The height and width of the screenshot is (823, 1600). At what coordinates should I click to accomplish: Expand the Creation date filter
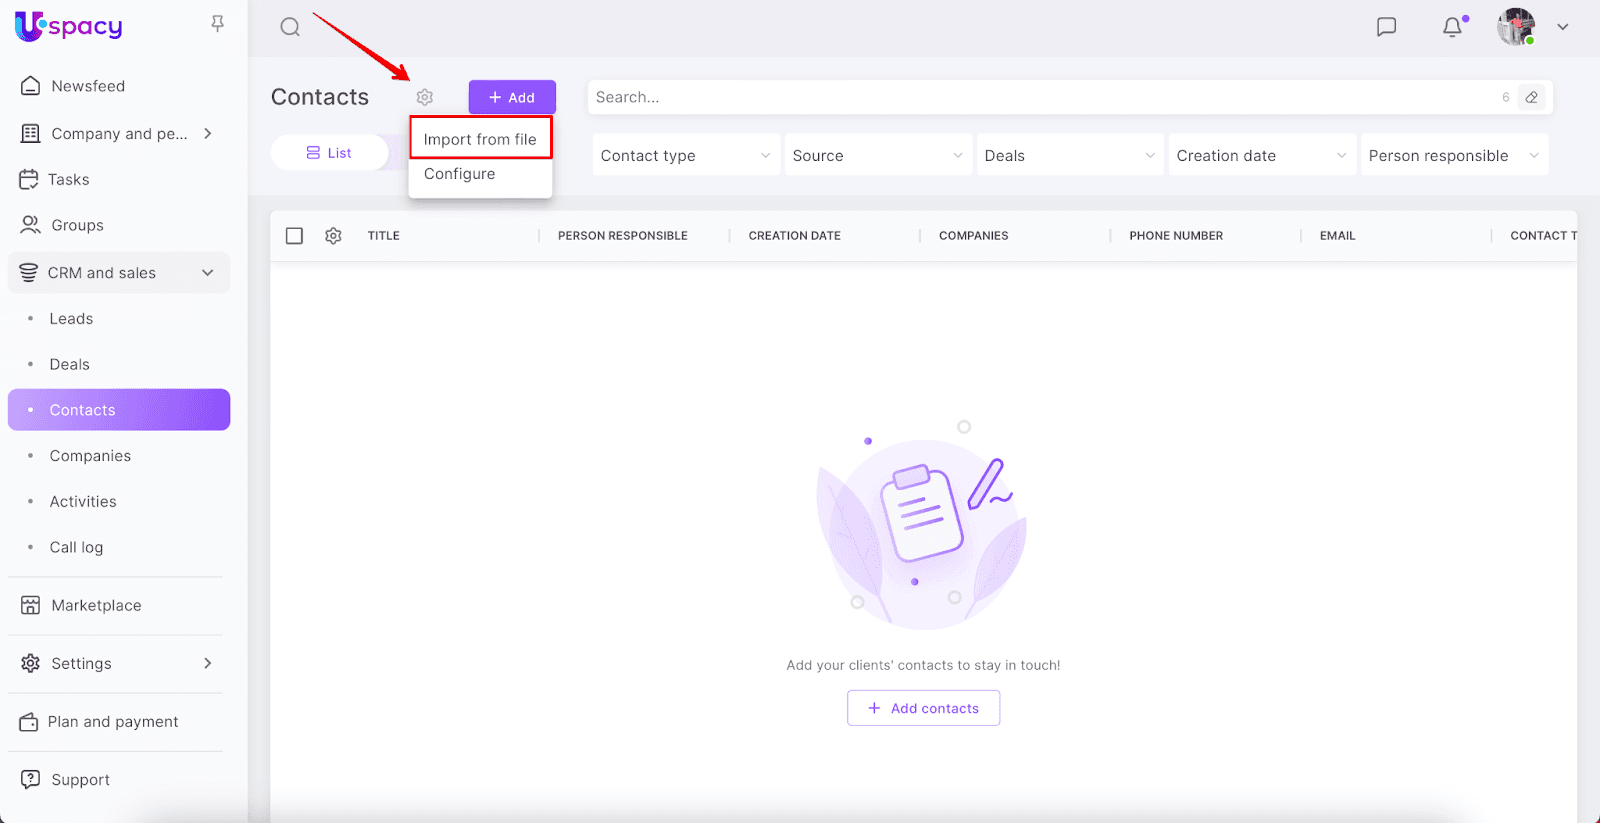tap(1261, 156)
